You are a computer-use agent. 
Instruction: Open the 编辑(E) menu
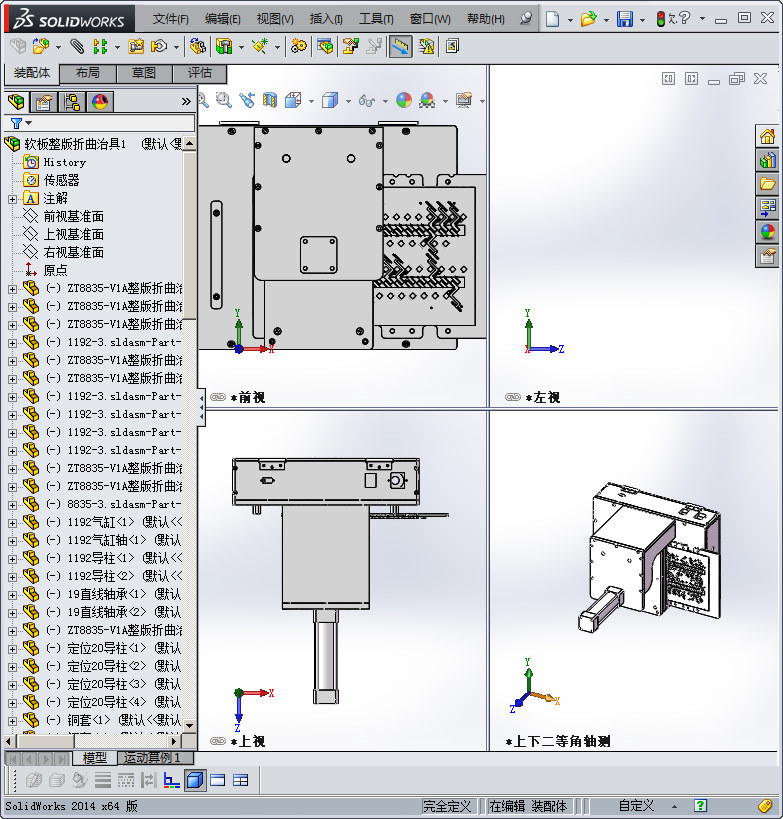coord(223,19)
